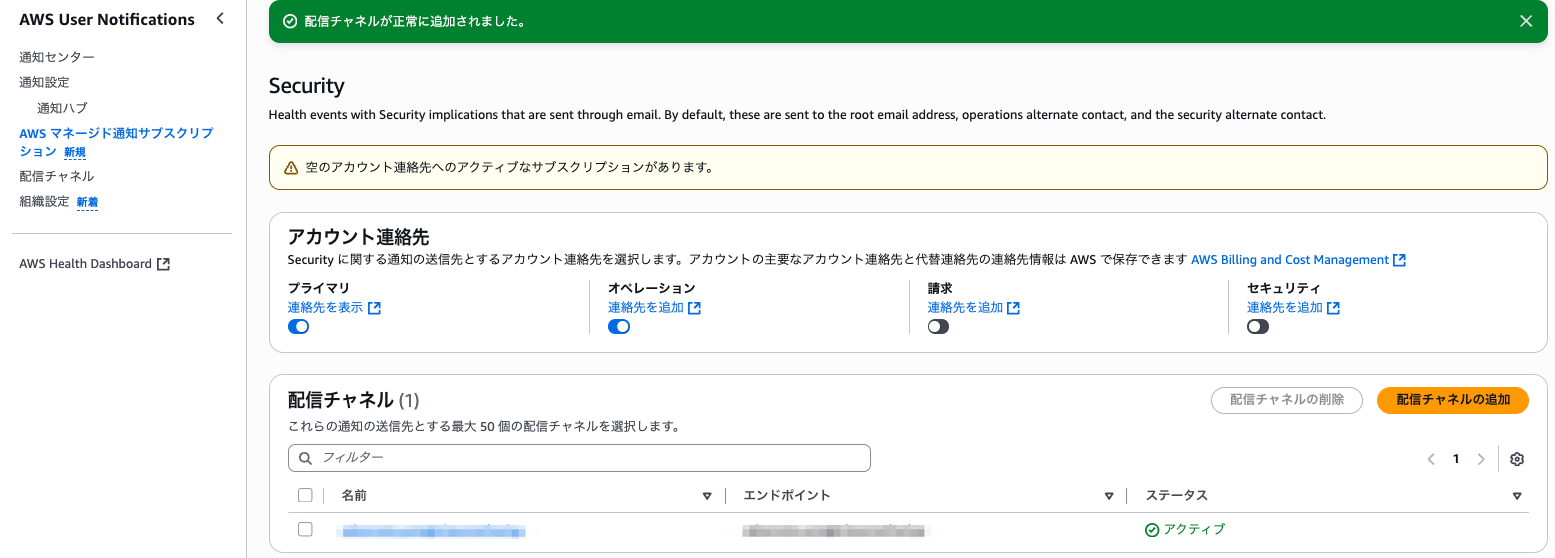This screenshot has height=558, width=1555.
Task: Click the yellow warning triangle icon
Action: coord(291,168)
